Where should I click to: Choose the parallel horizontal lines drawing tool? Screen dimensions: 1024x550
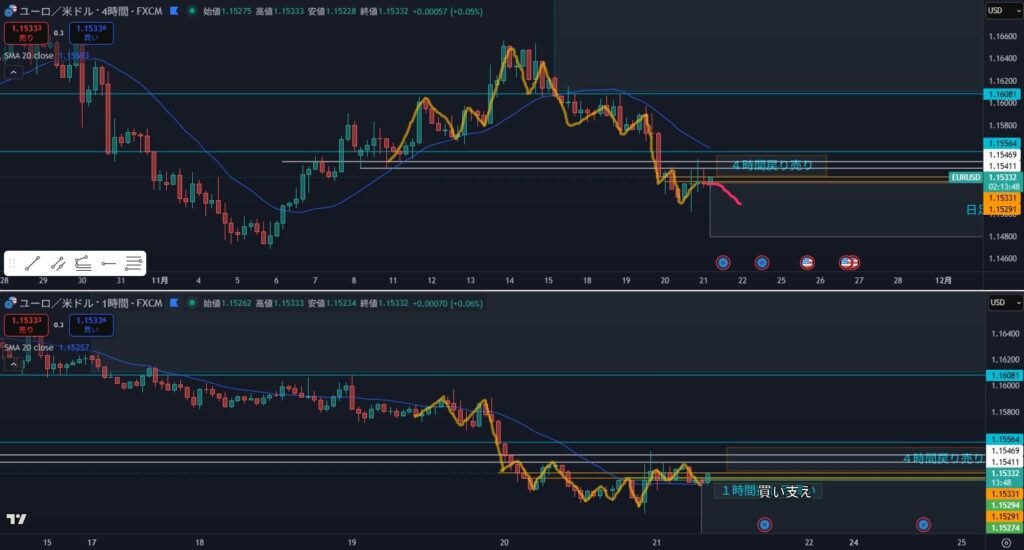coord(133,263)
